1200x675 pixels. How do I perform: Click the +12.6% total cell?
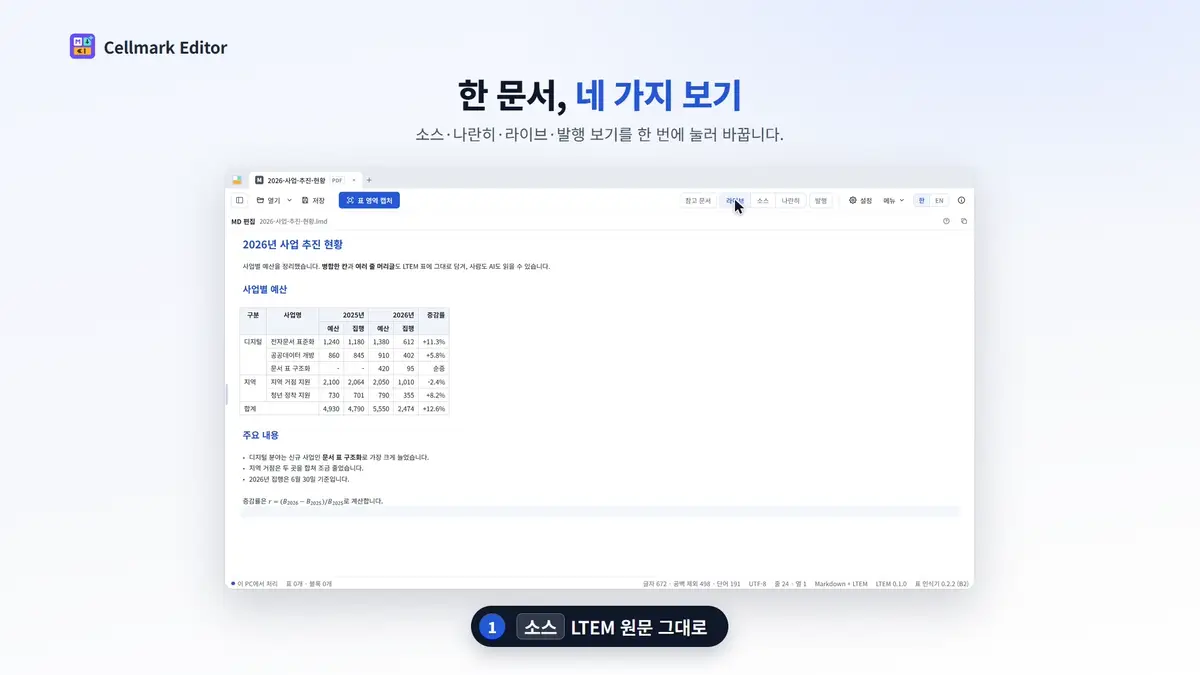tap(434, 409)
